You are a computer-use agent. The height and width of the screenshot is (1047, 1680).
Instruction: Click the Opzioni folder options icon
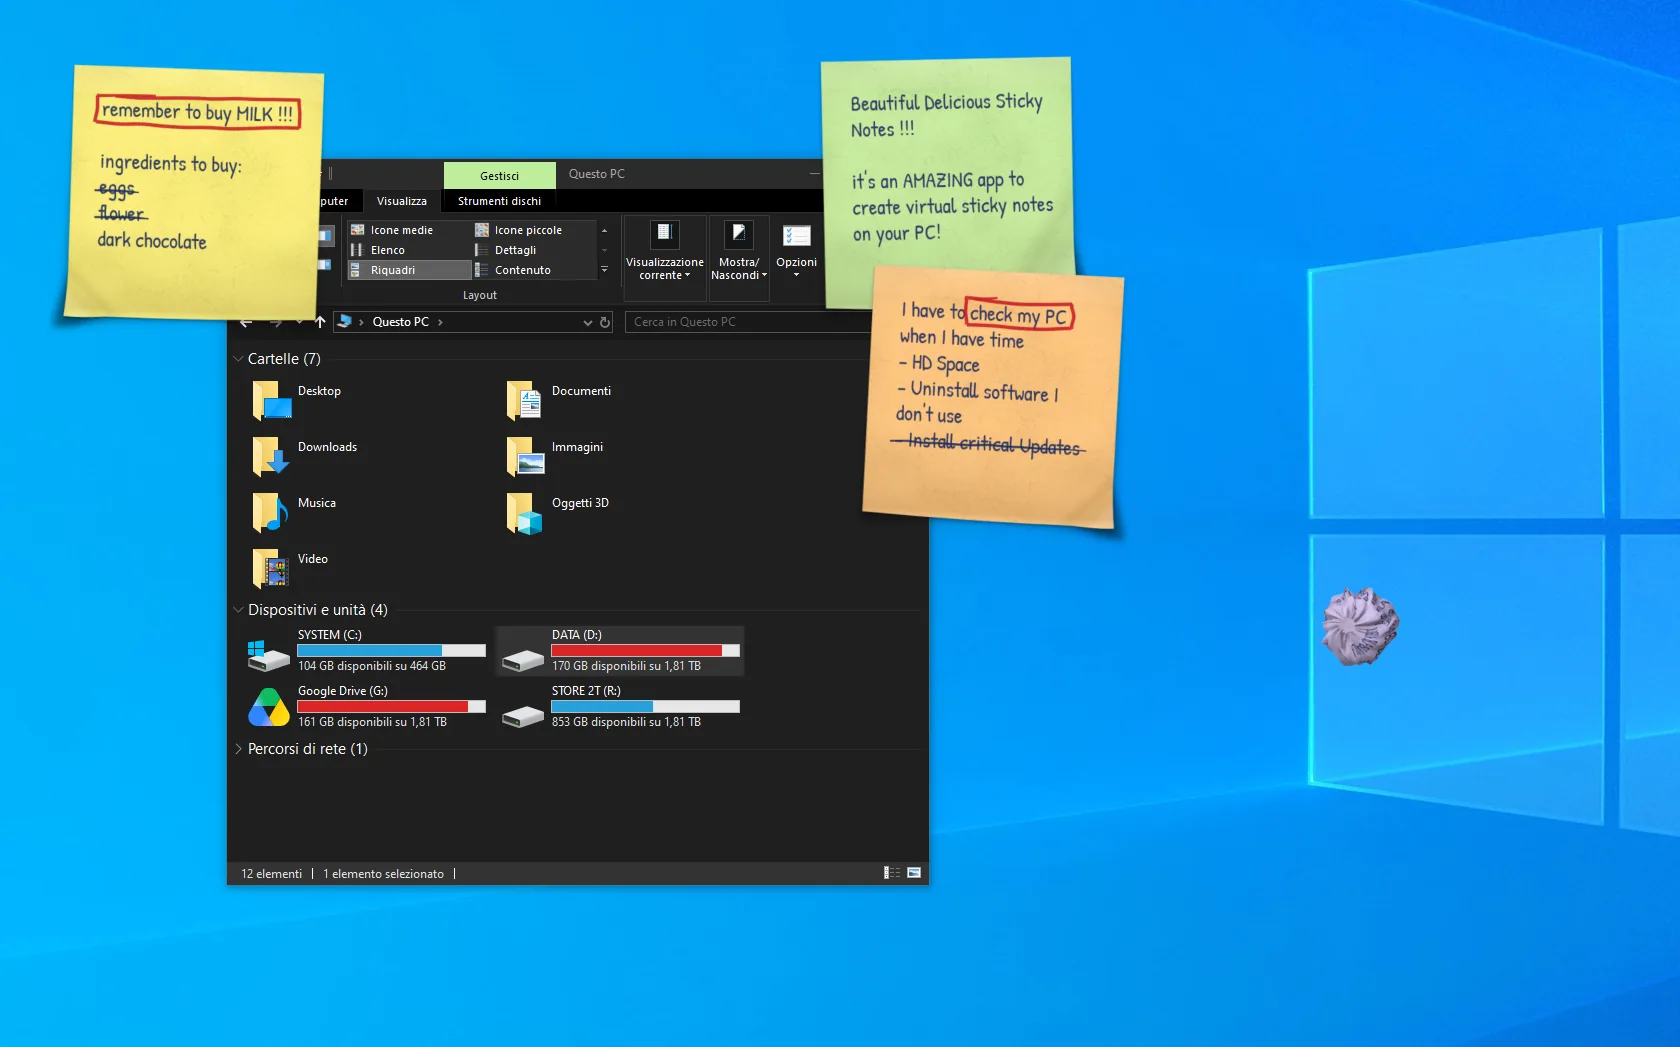796,236
